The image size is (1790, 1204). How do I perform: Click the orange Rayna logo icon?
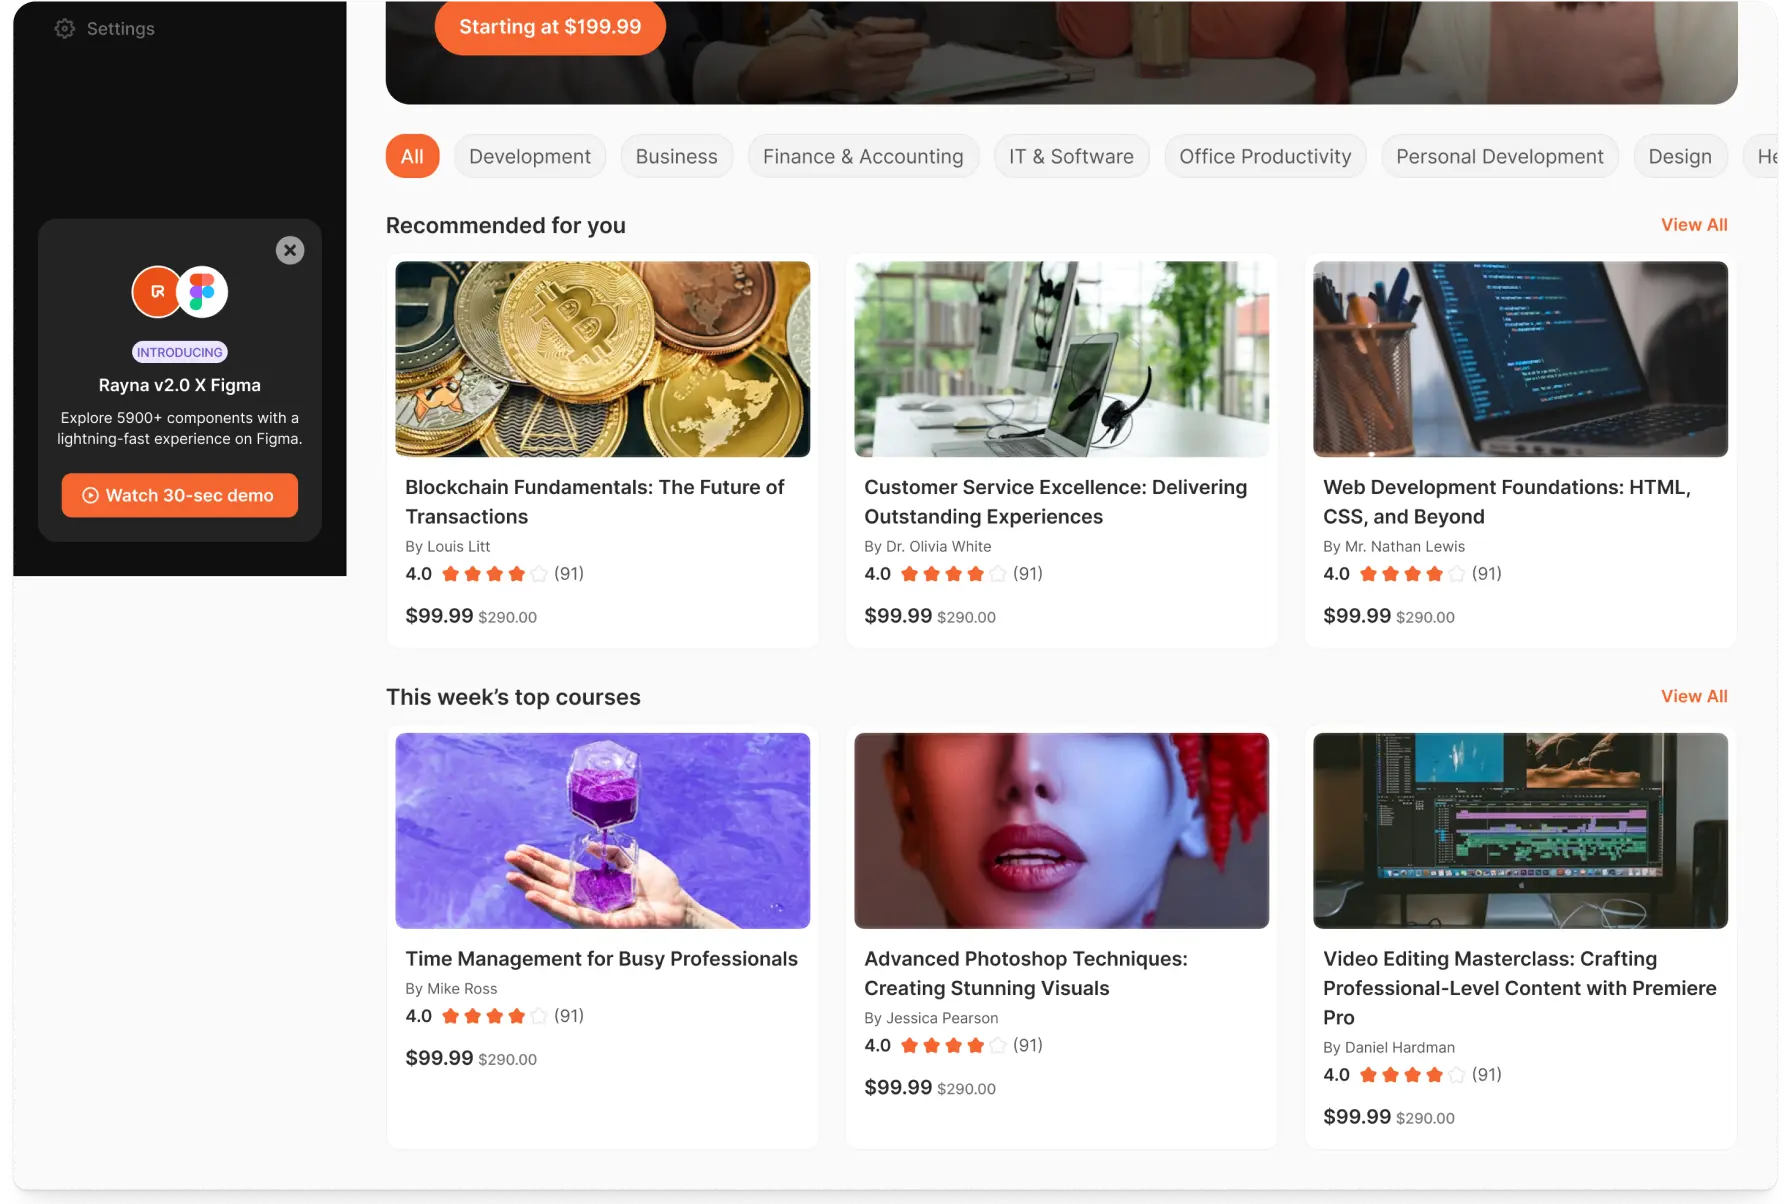(156, 292)
